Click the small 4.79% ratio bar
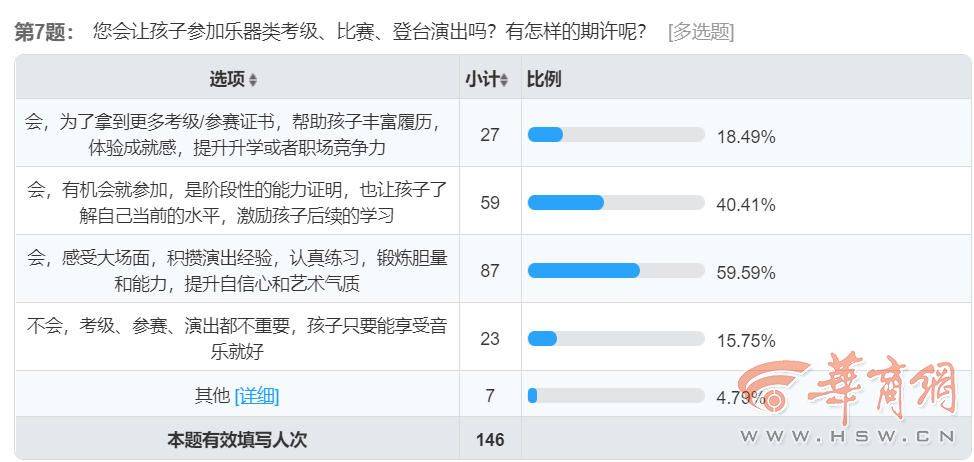 tap(615, 396)
